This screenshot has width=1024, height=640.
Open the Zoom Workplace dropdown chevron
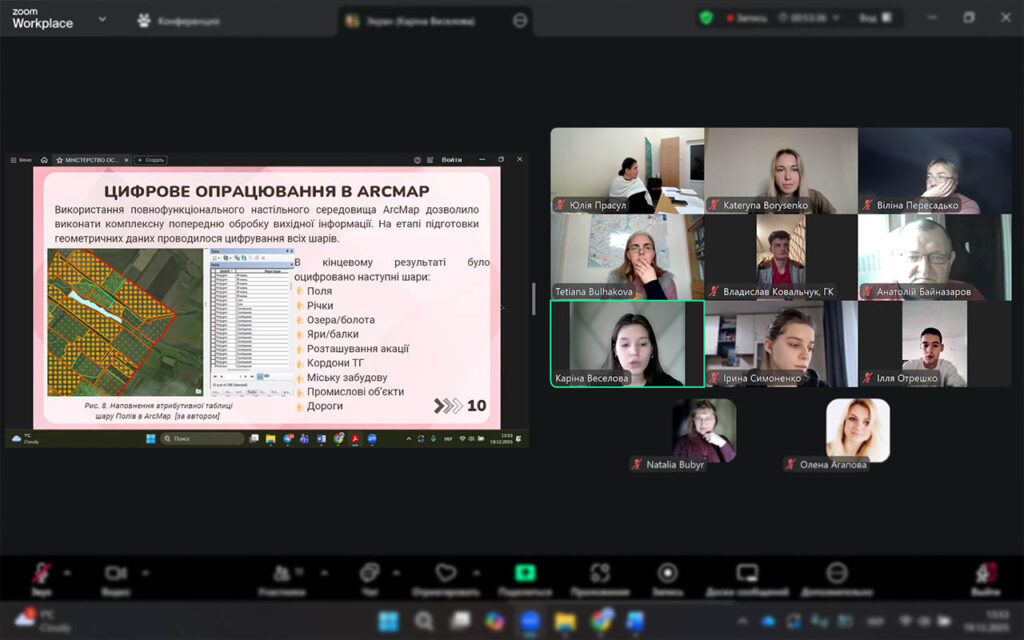102,18
